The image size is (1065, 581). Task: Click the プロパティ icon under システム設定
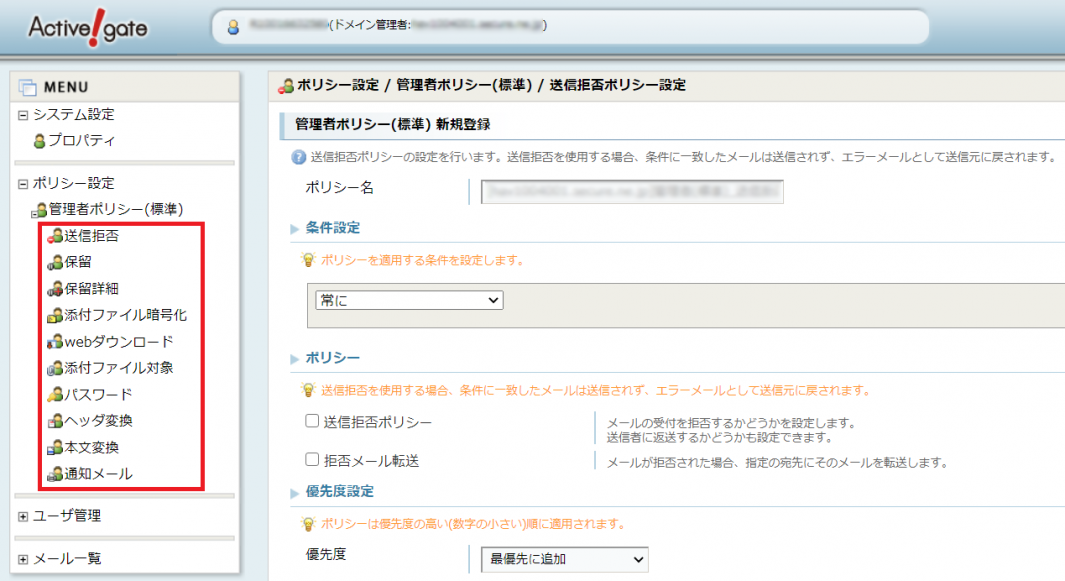pos(40,141)
